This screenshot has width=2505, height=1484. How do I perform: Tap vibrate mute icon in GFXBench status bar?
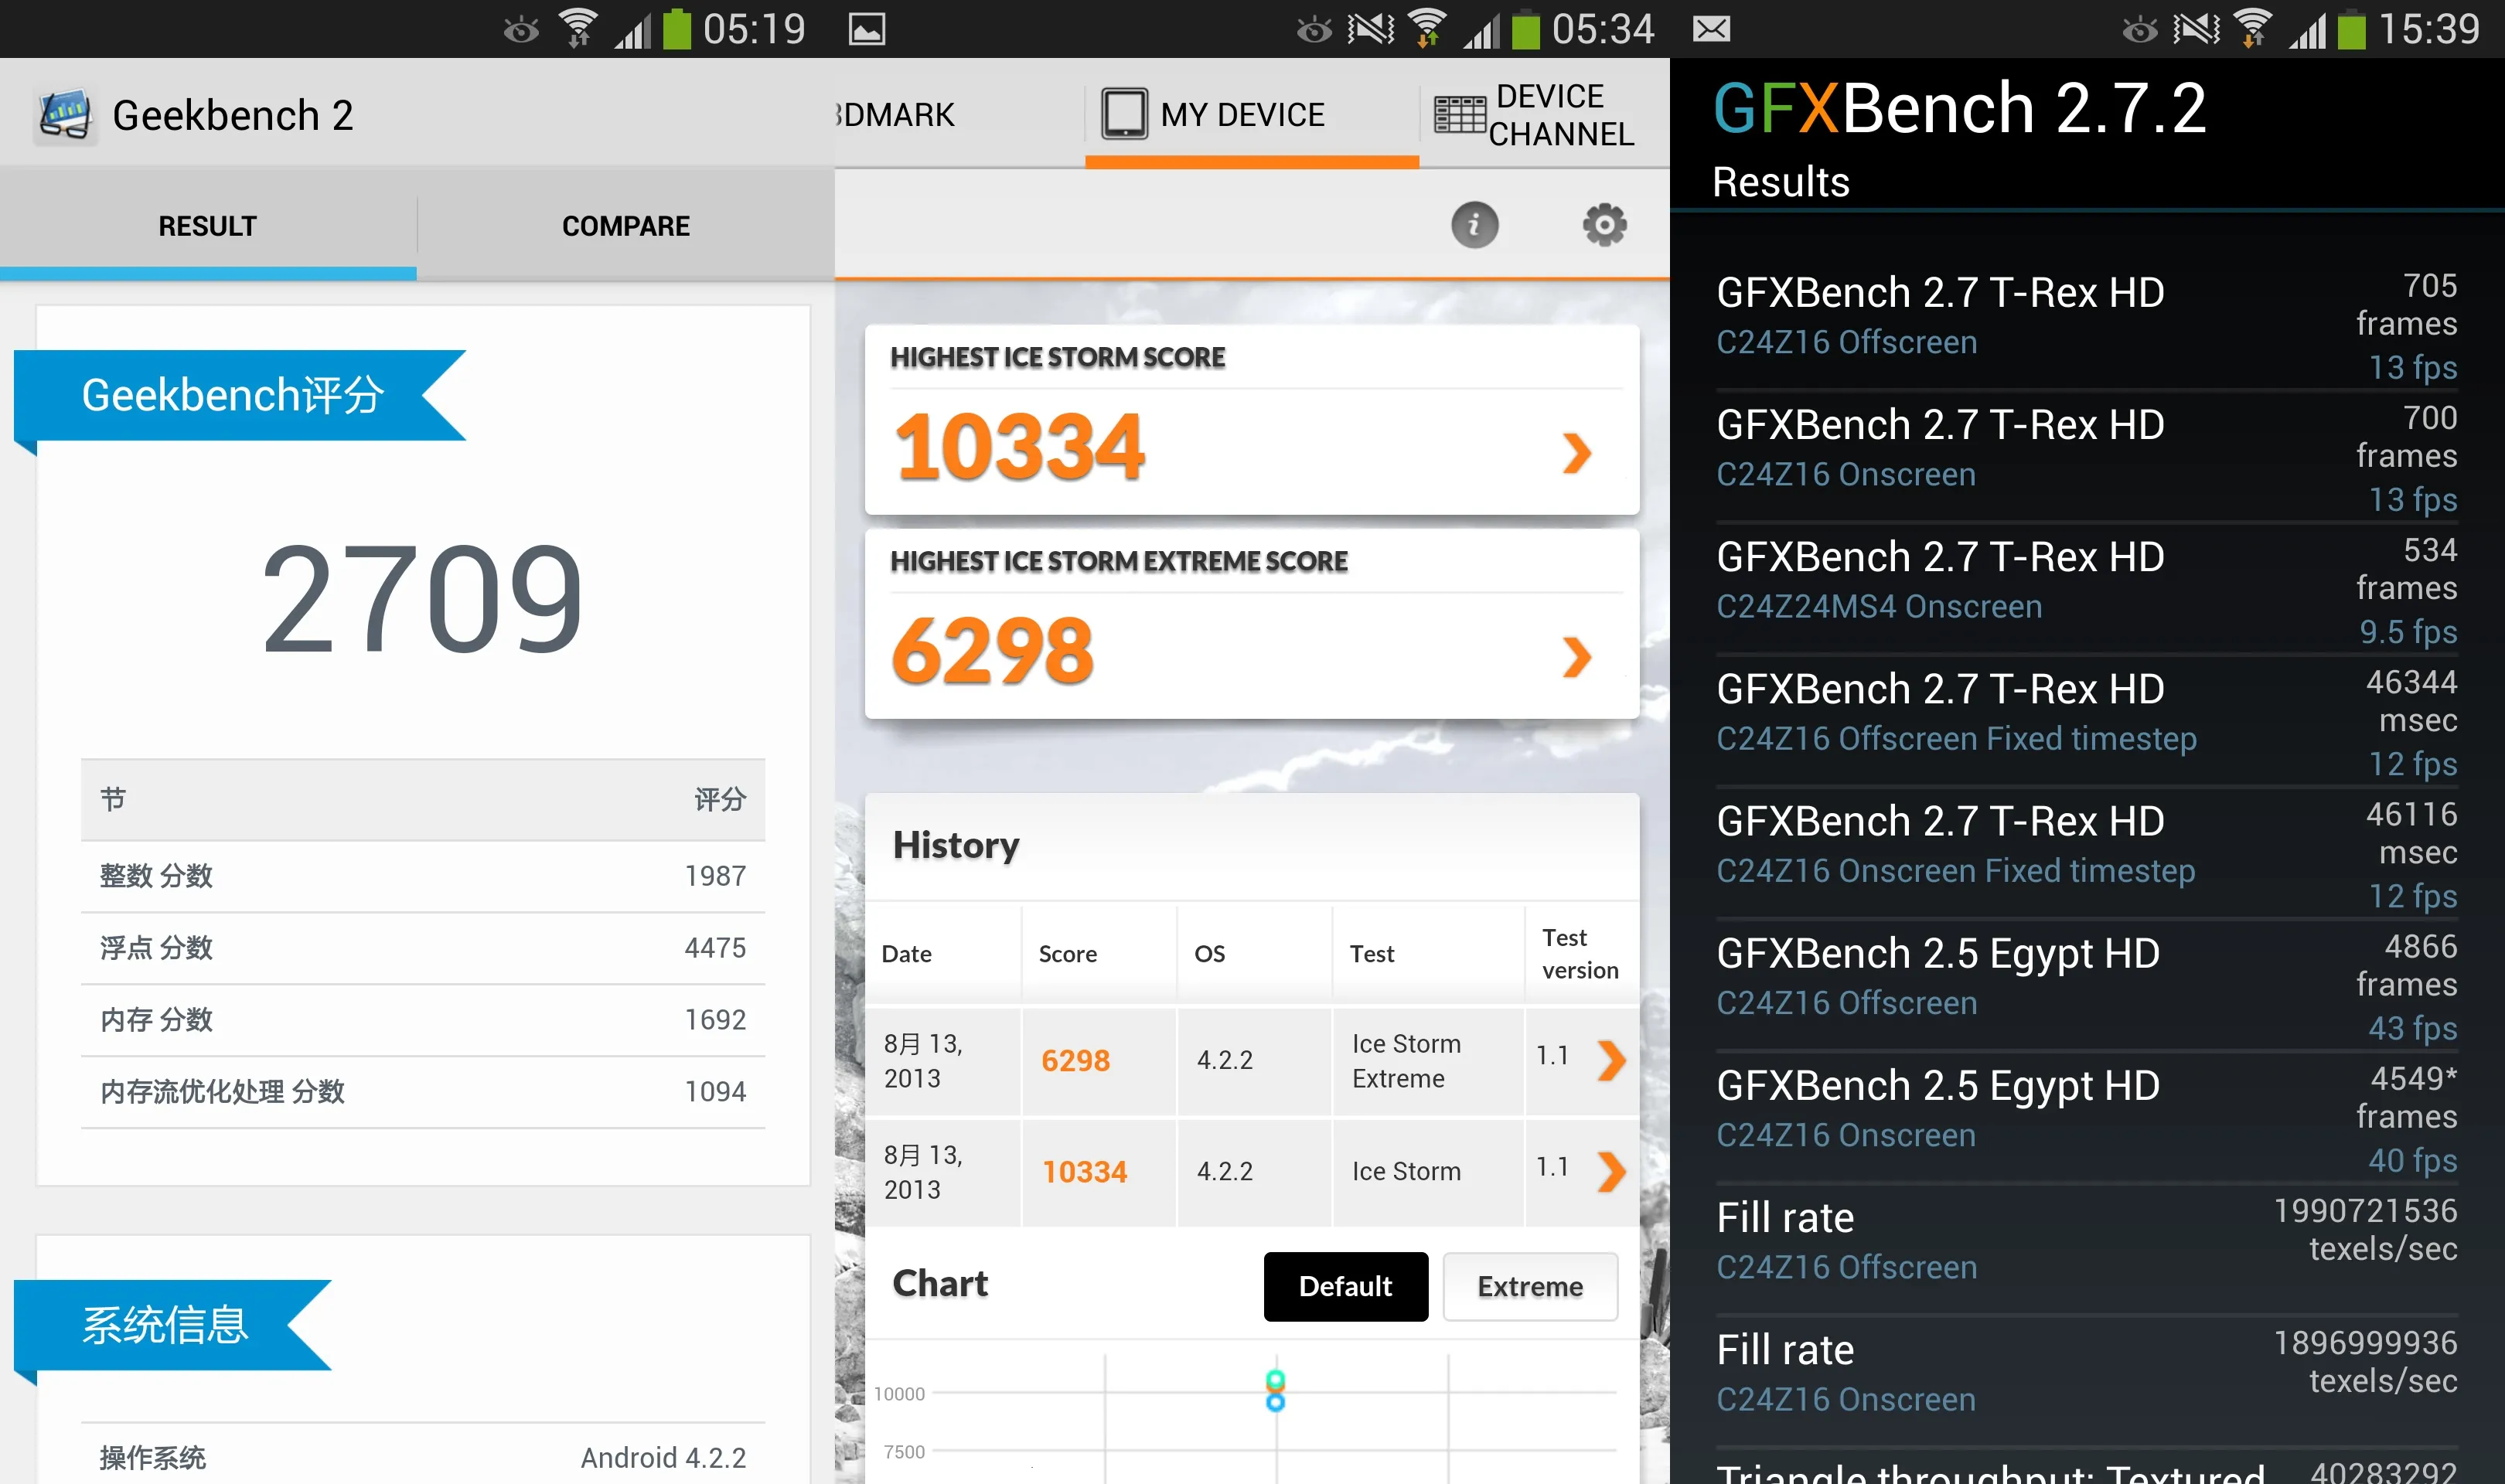pyautogui.click(x=2196, y=29)
